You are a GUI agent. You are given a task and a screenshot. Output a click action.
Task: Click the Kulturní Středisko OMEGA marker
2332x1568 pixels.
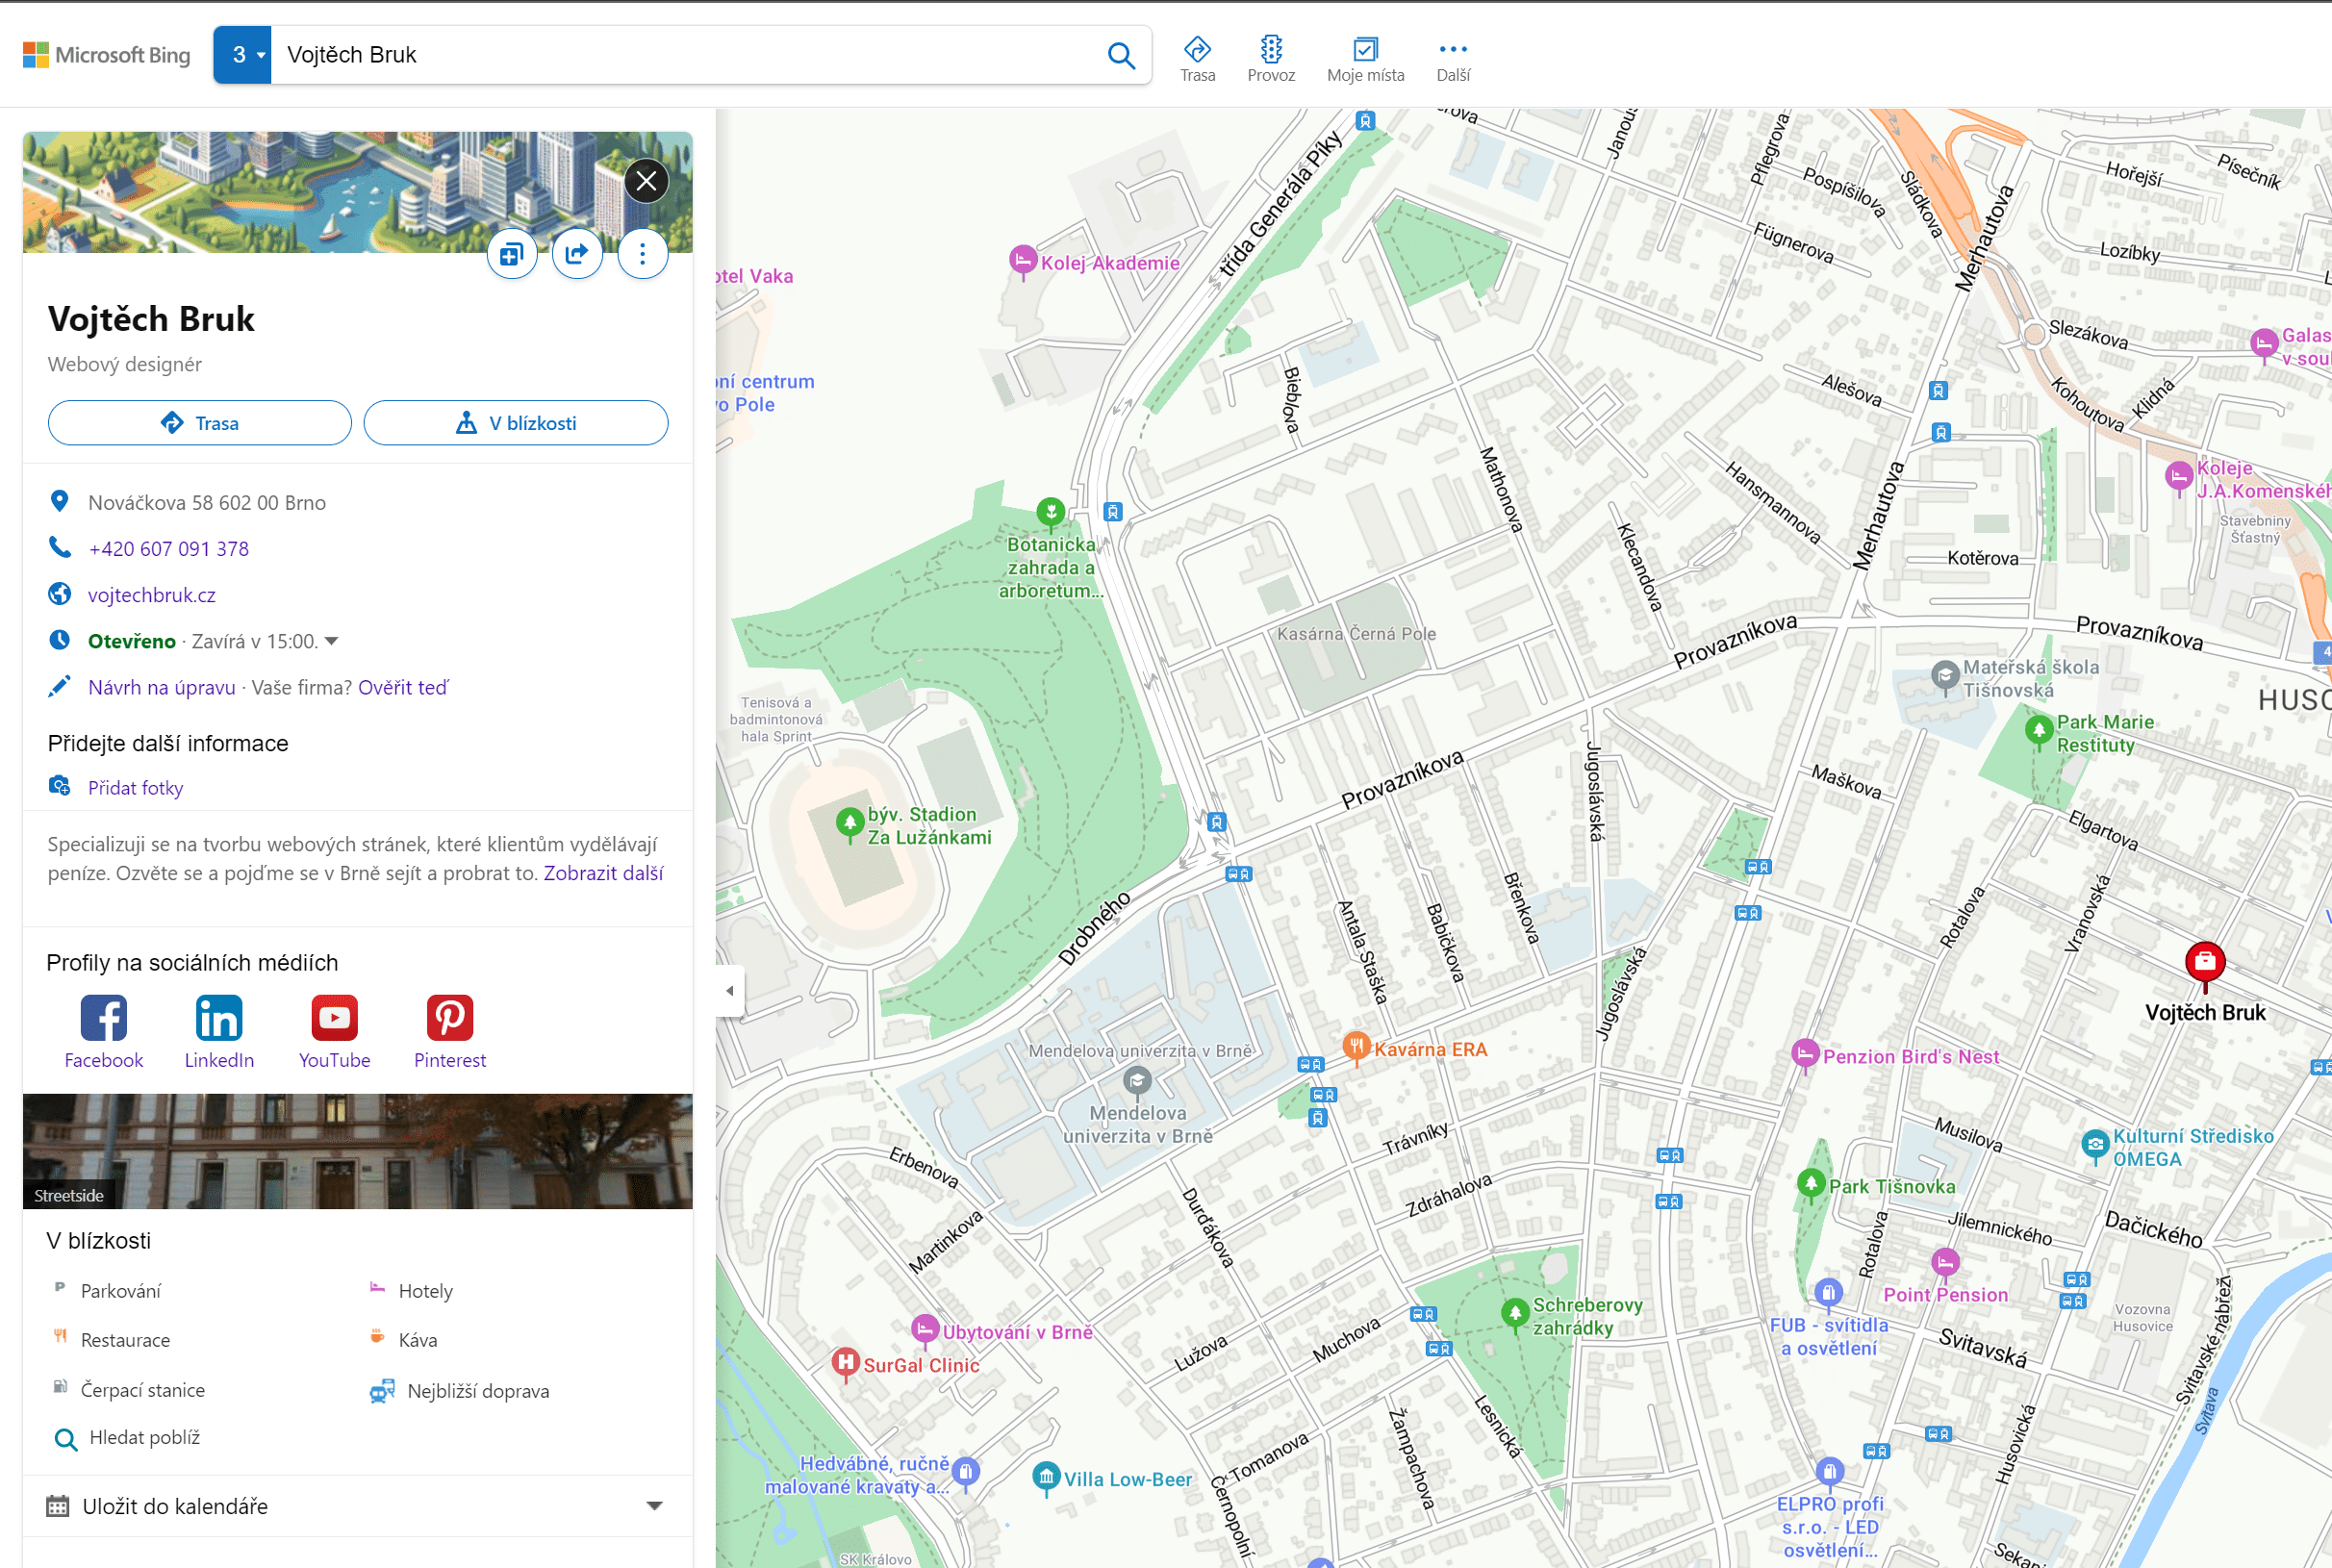[2095, 1145]
